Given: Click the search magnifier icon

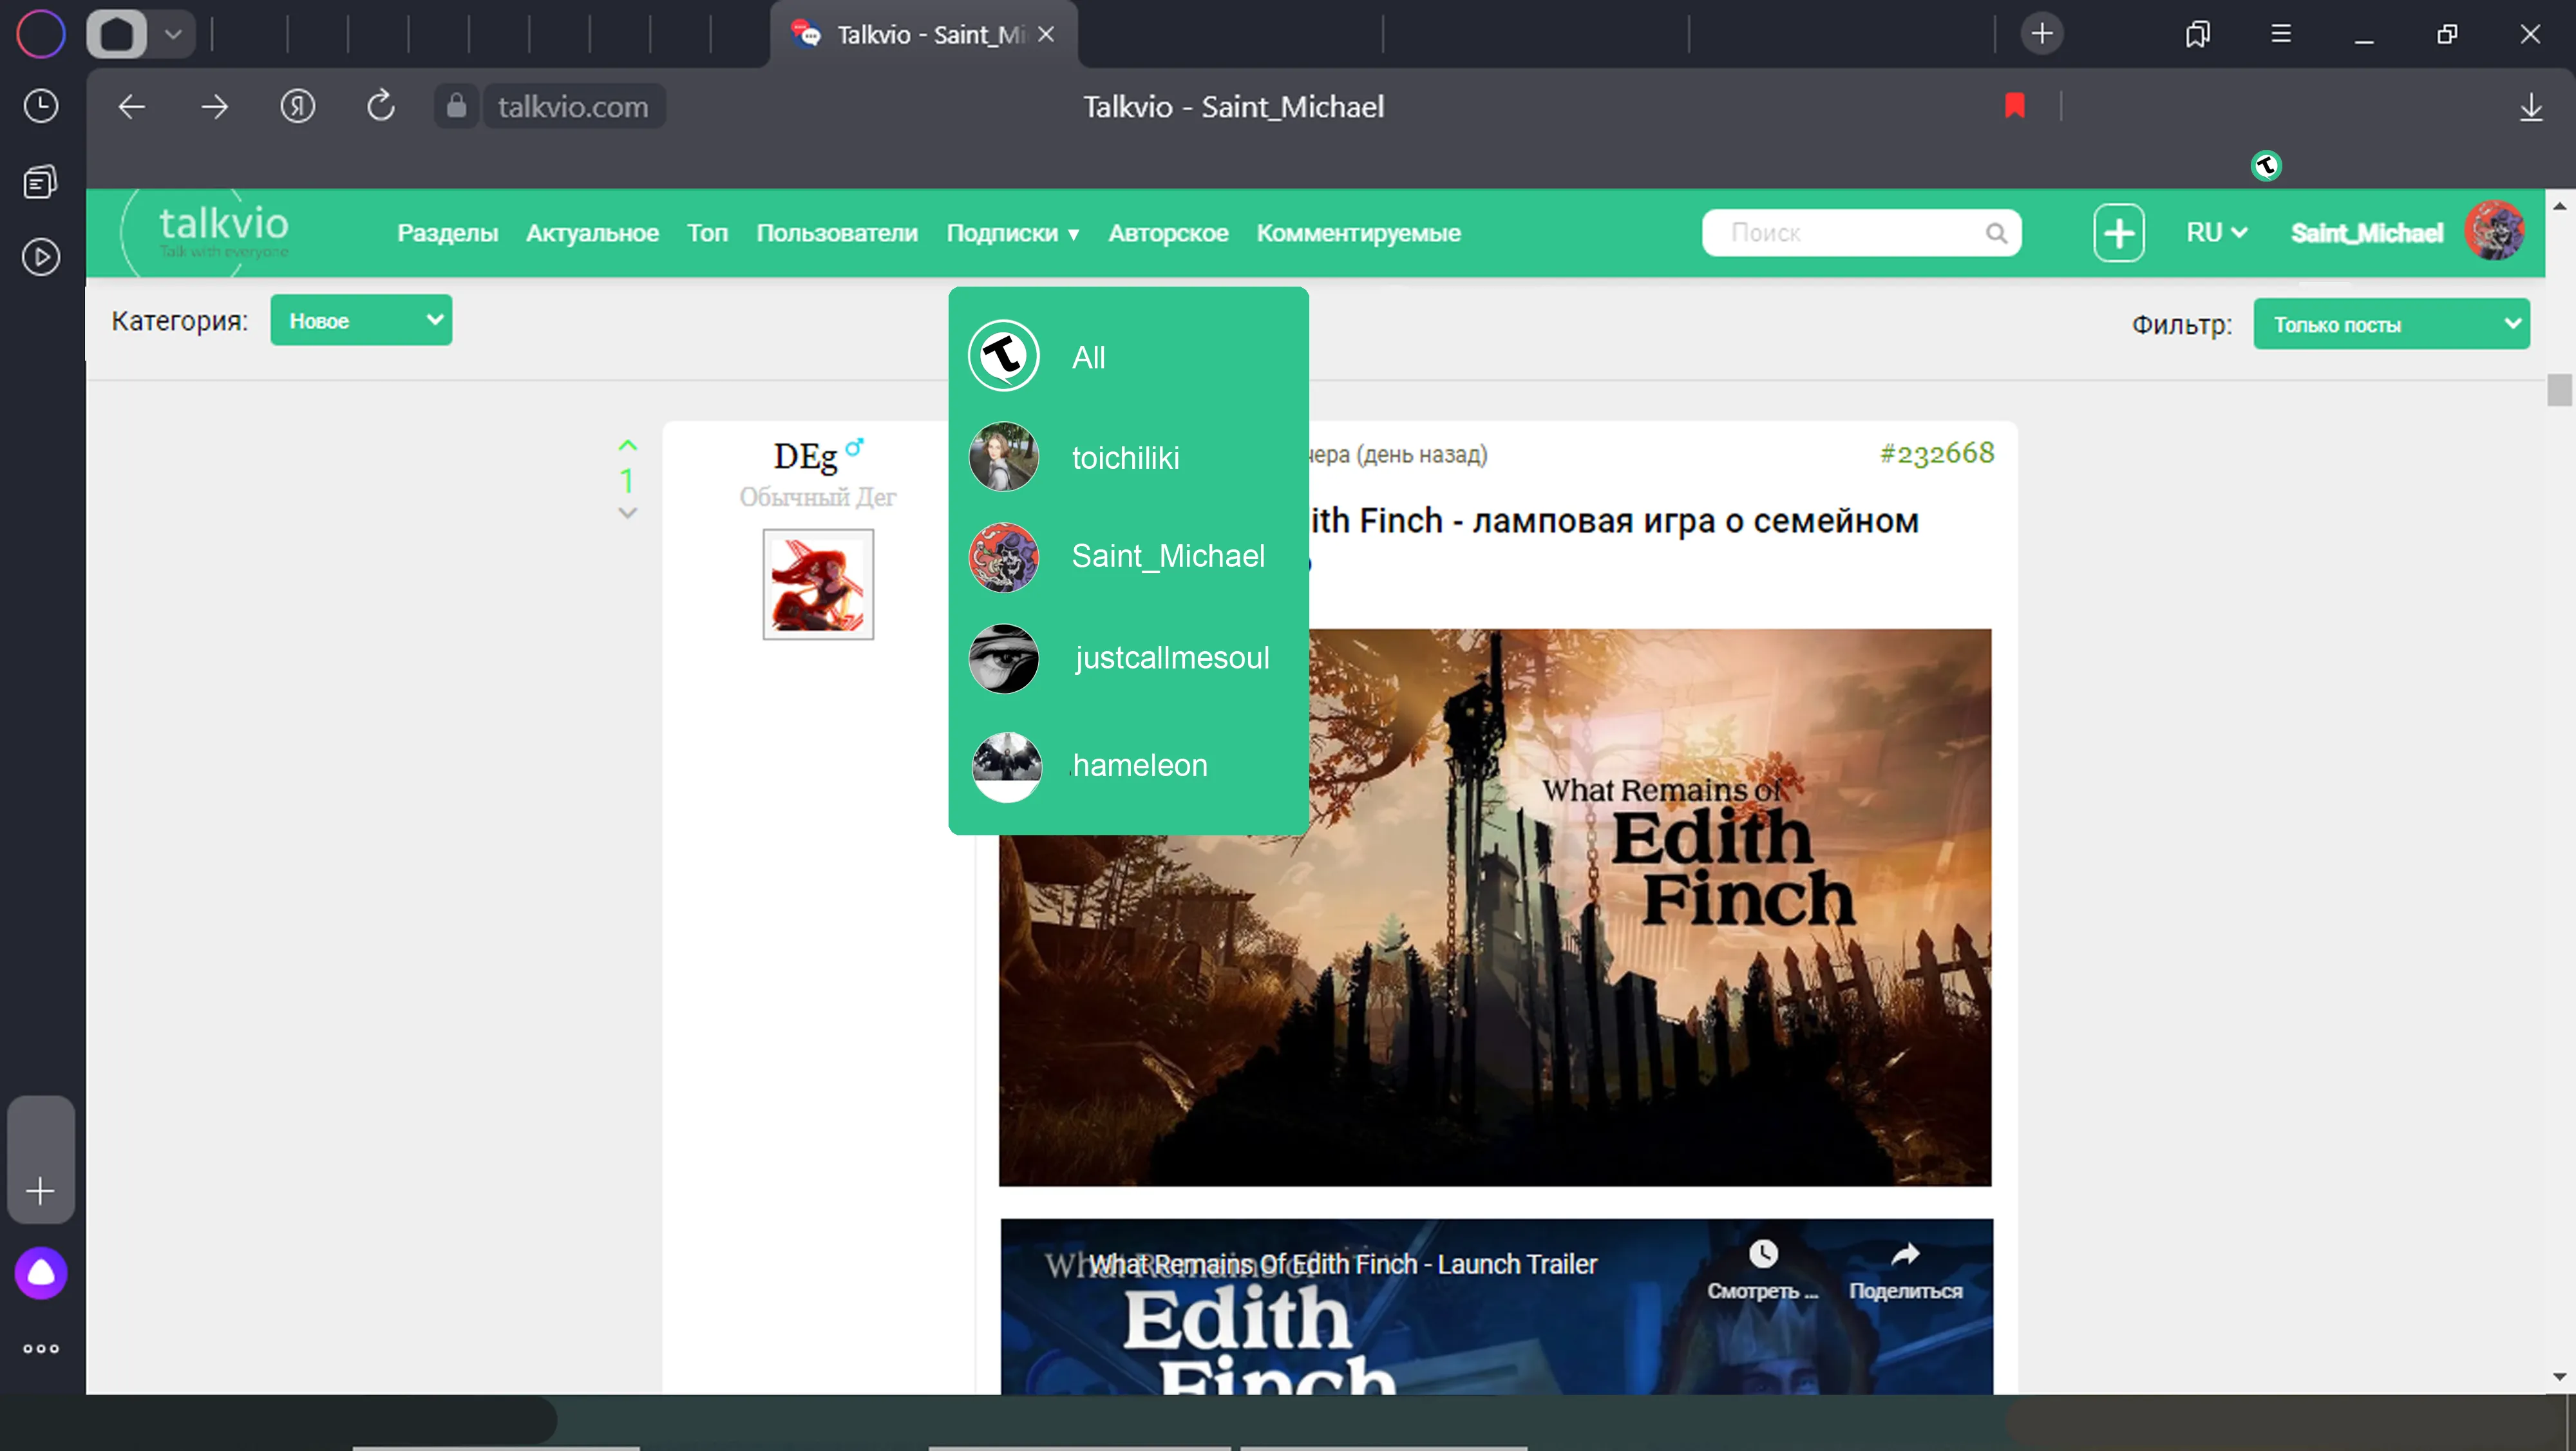Looking at the screenshot, I should (x=1996, y=233).
